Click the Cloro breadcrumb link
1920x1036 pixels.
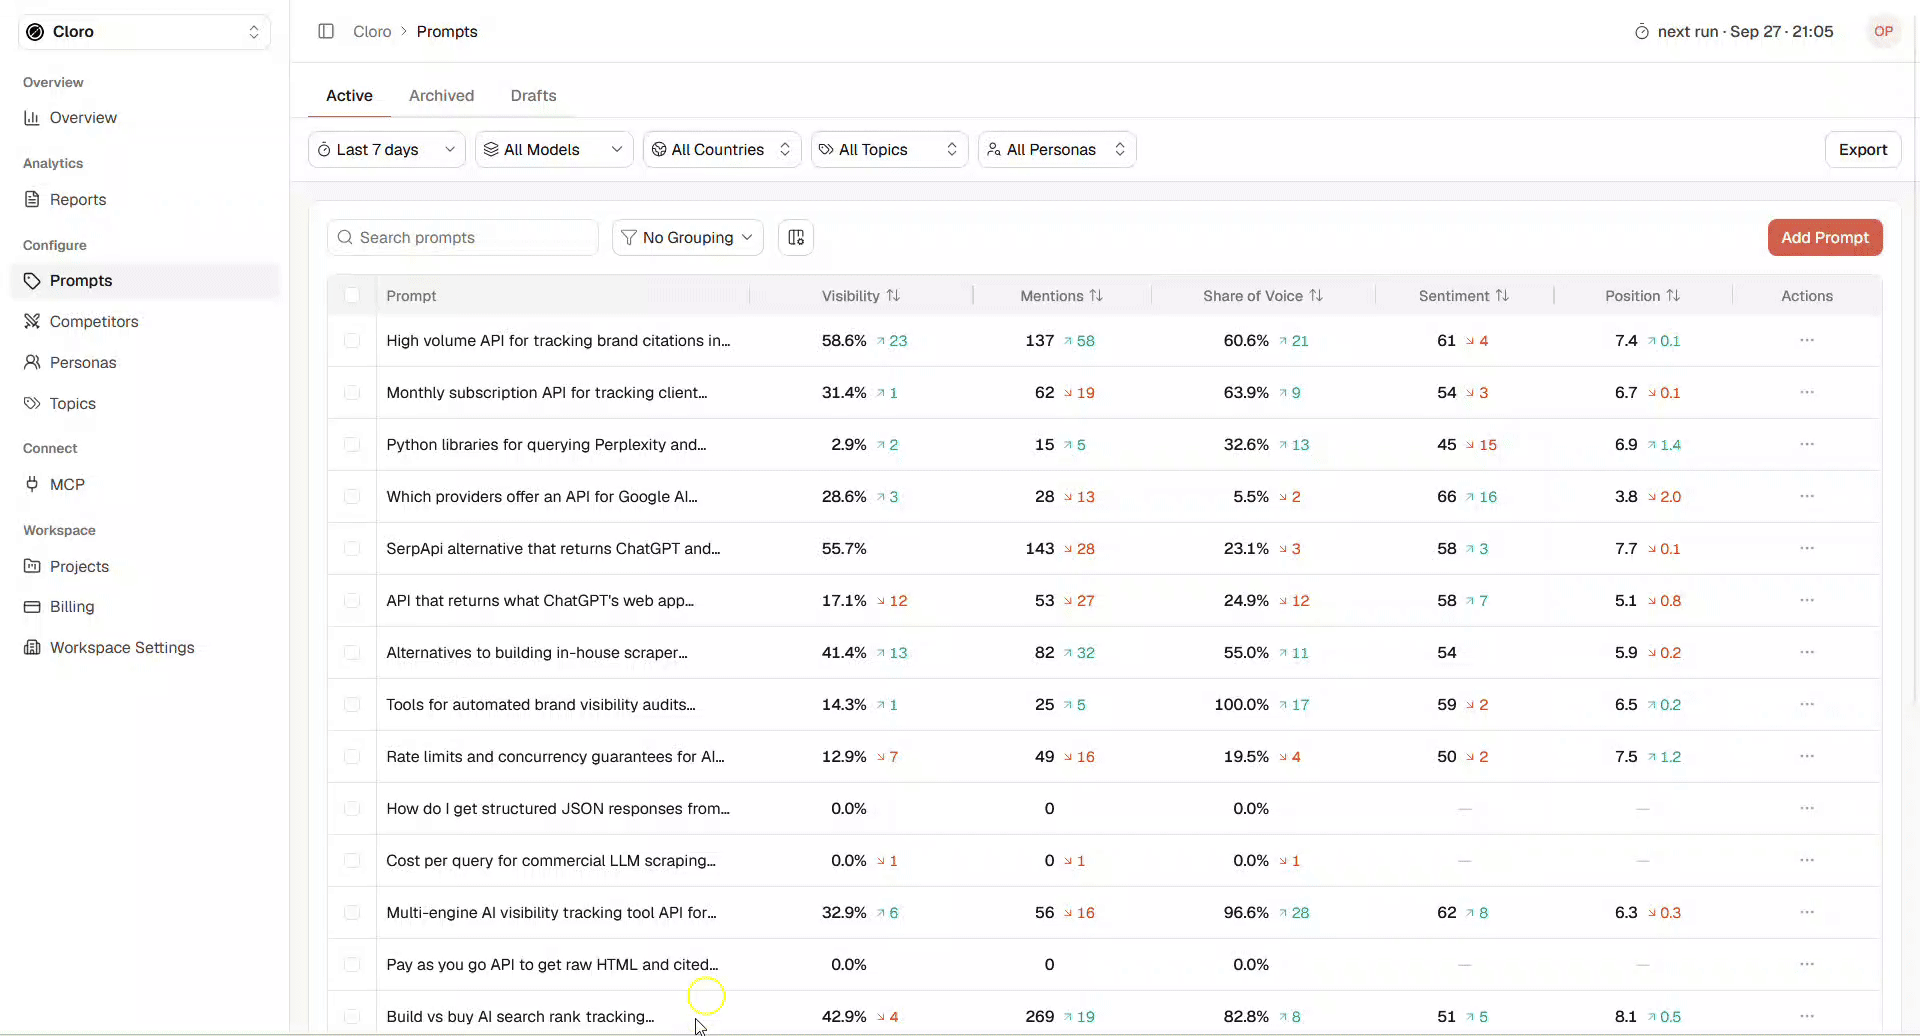[372, 31]
